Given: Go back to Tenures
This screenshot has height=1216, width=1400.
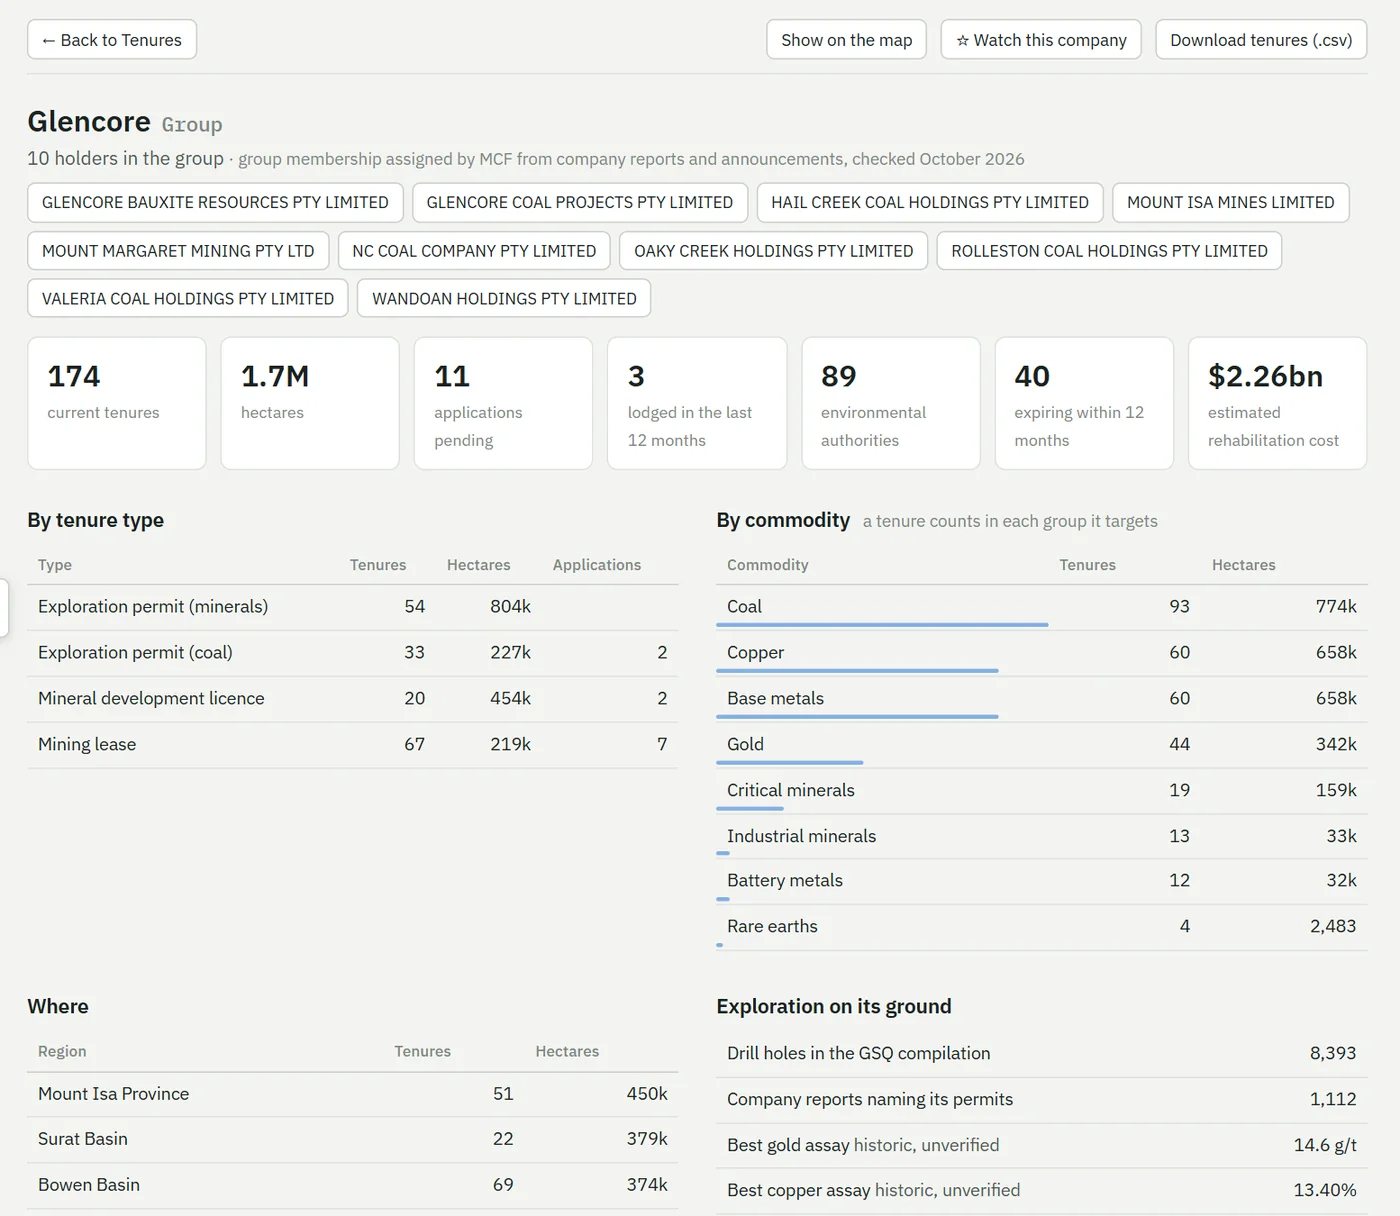Looking at the screenshot, I should (x=112, y=40).
